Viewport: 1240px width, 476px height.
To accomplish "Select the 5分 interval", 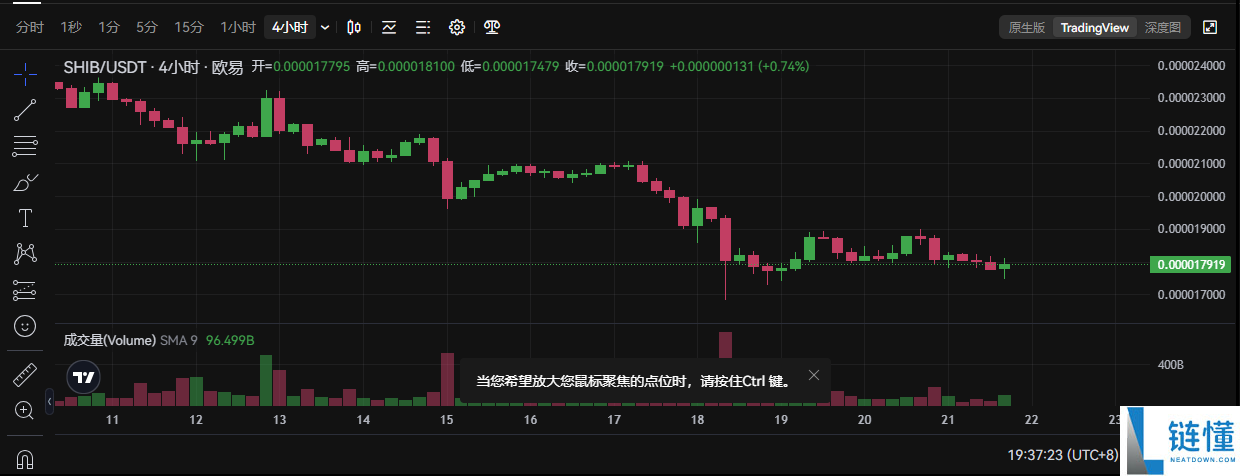I will pyautogui.click(x=147, y=27).
